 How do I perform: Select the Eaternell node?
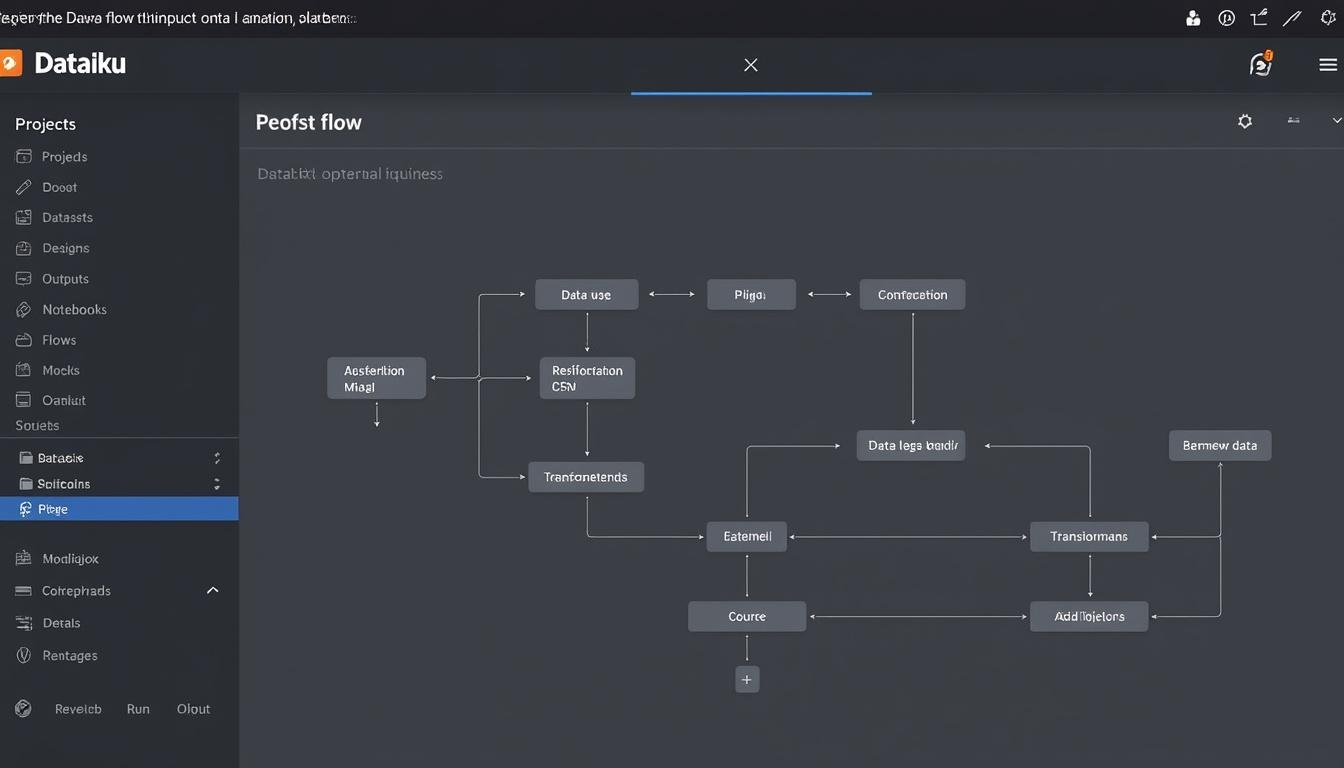point(747,536)
